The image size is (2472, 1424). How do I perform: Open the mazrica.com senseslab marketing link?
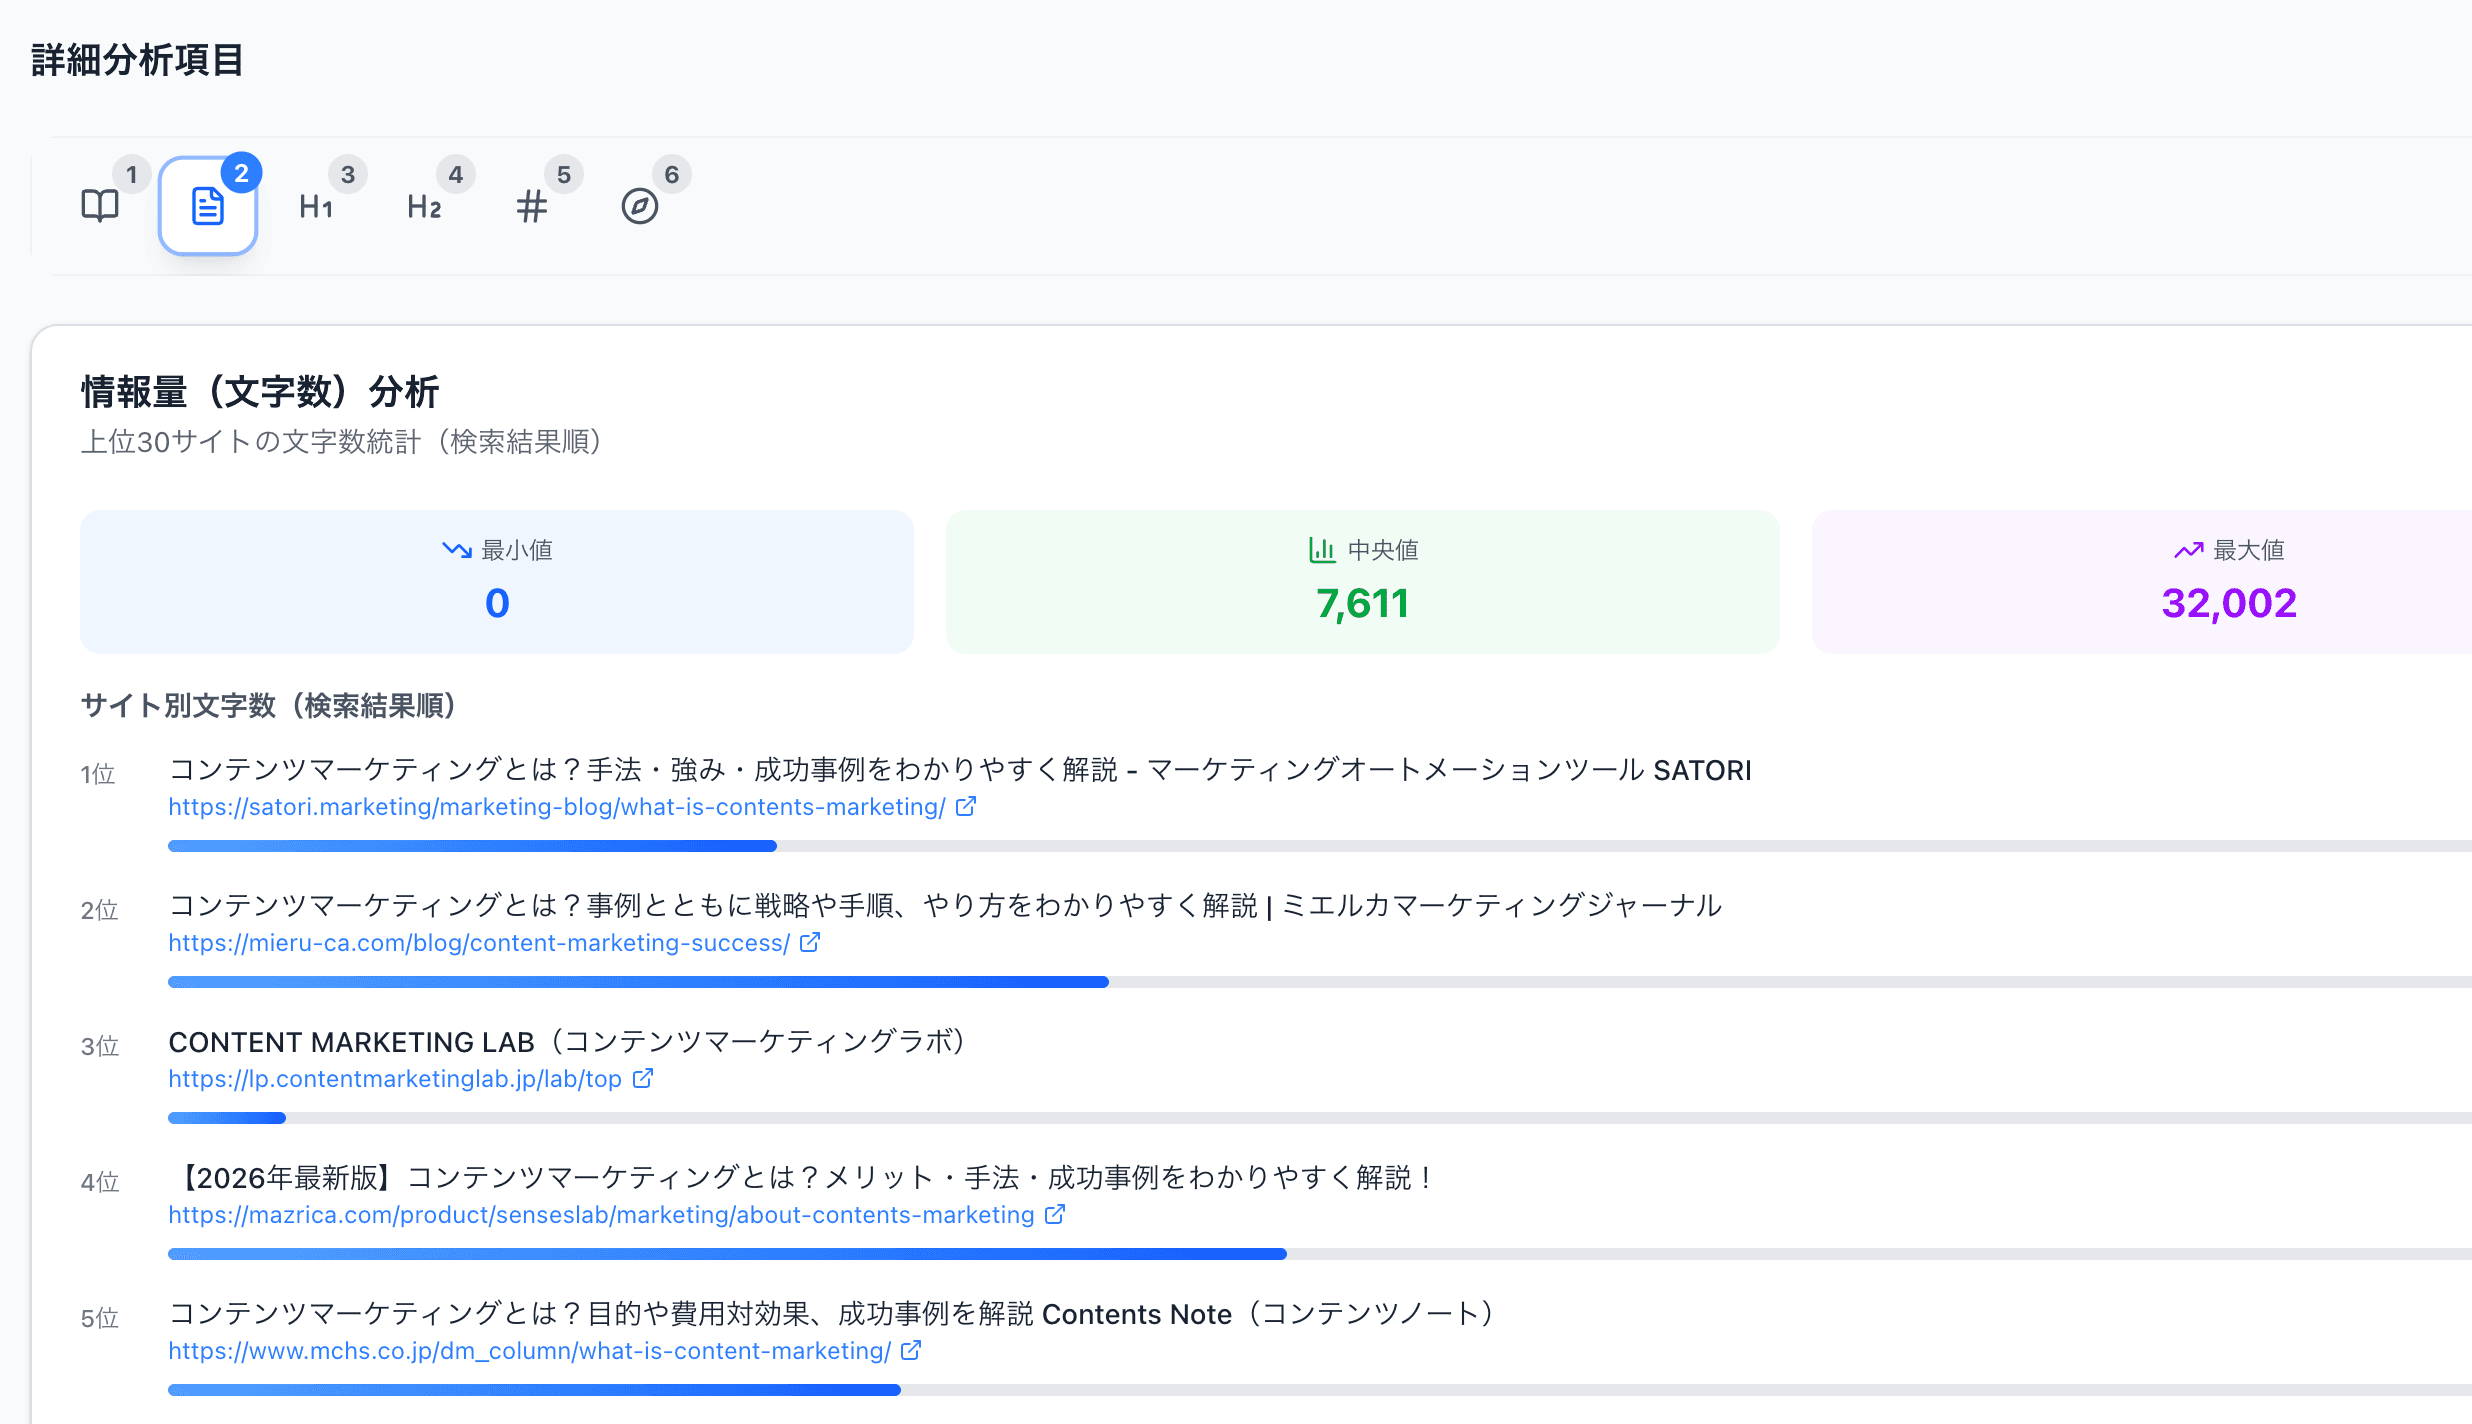pyautogui.click(x=600, y=1214)
